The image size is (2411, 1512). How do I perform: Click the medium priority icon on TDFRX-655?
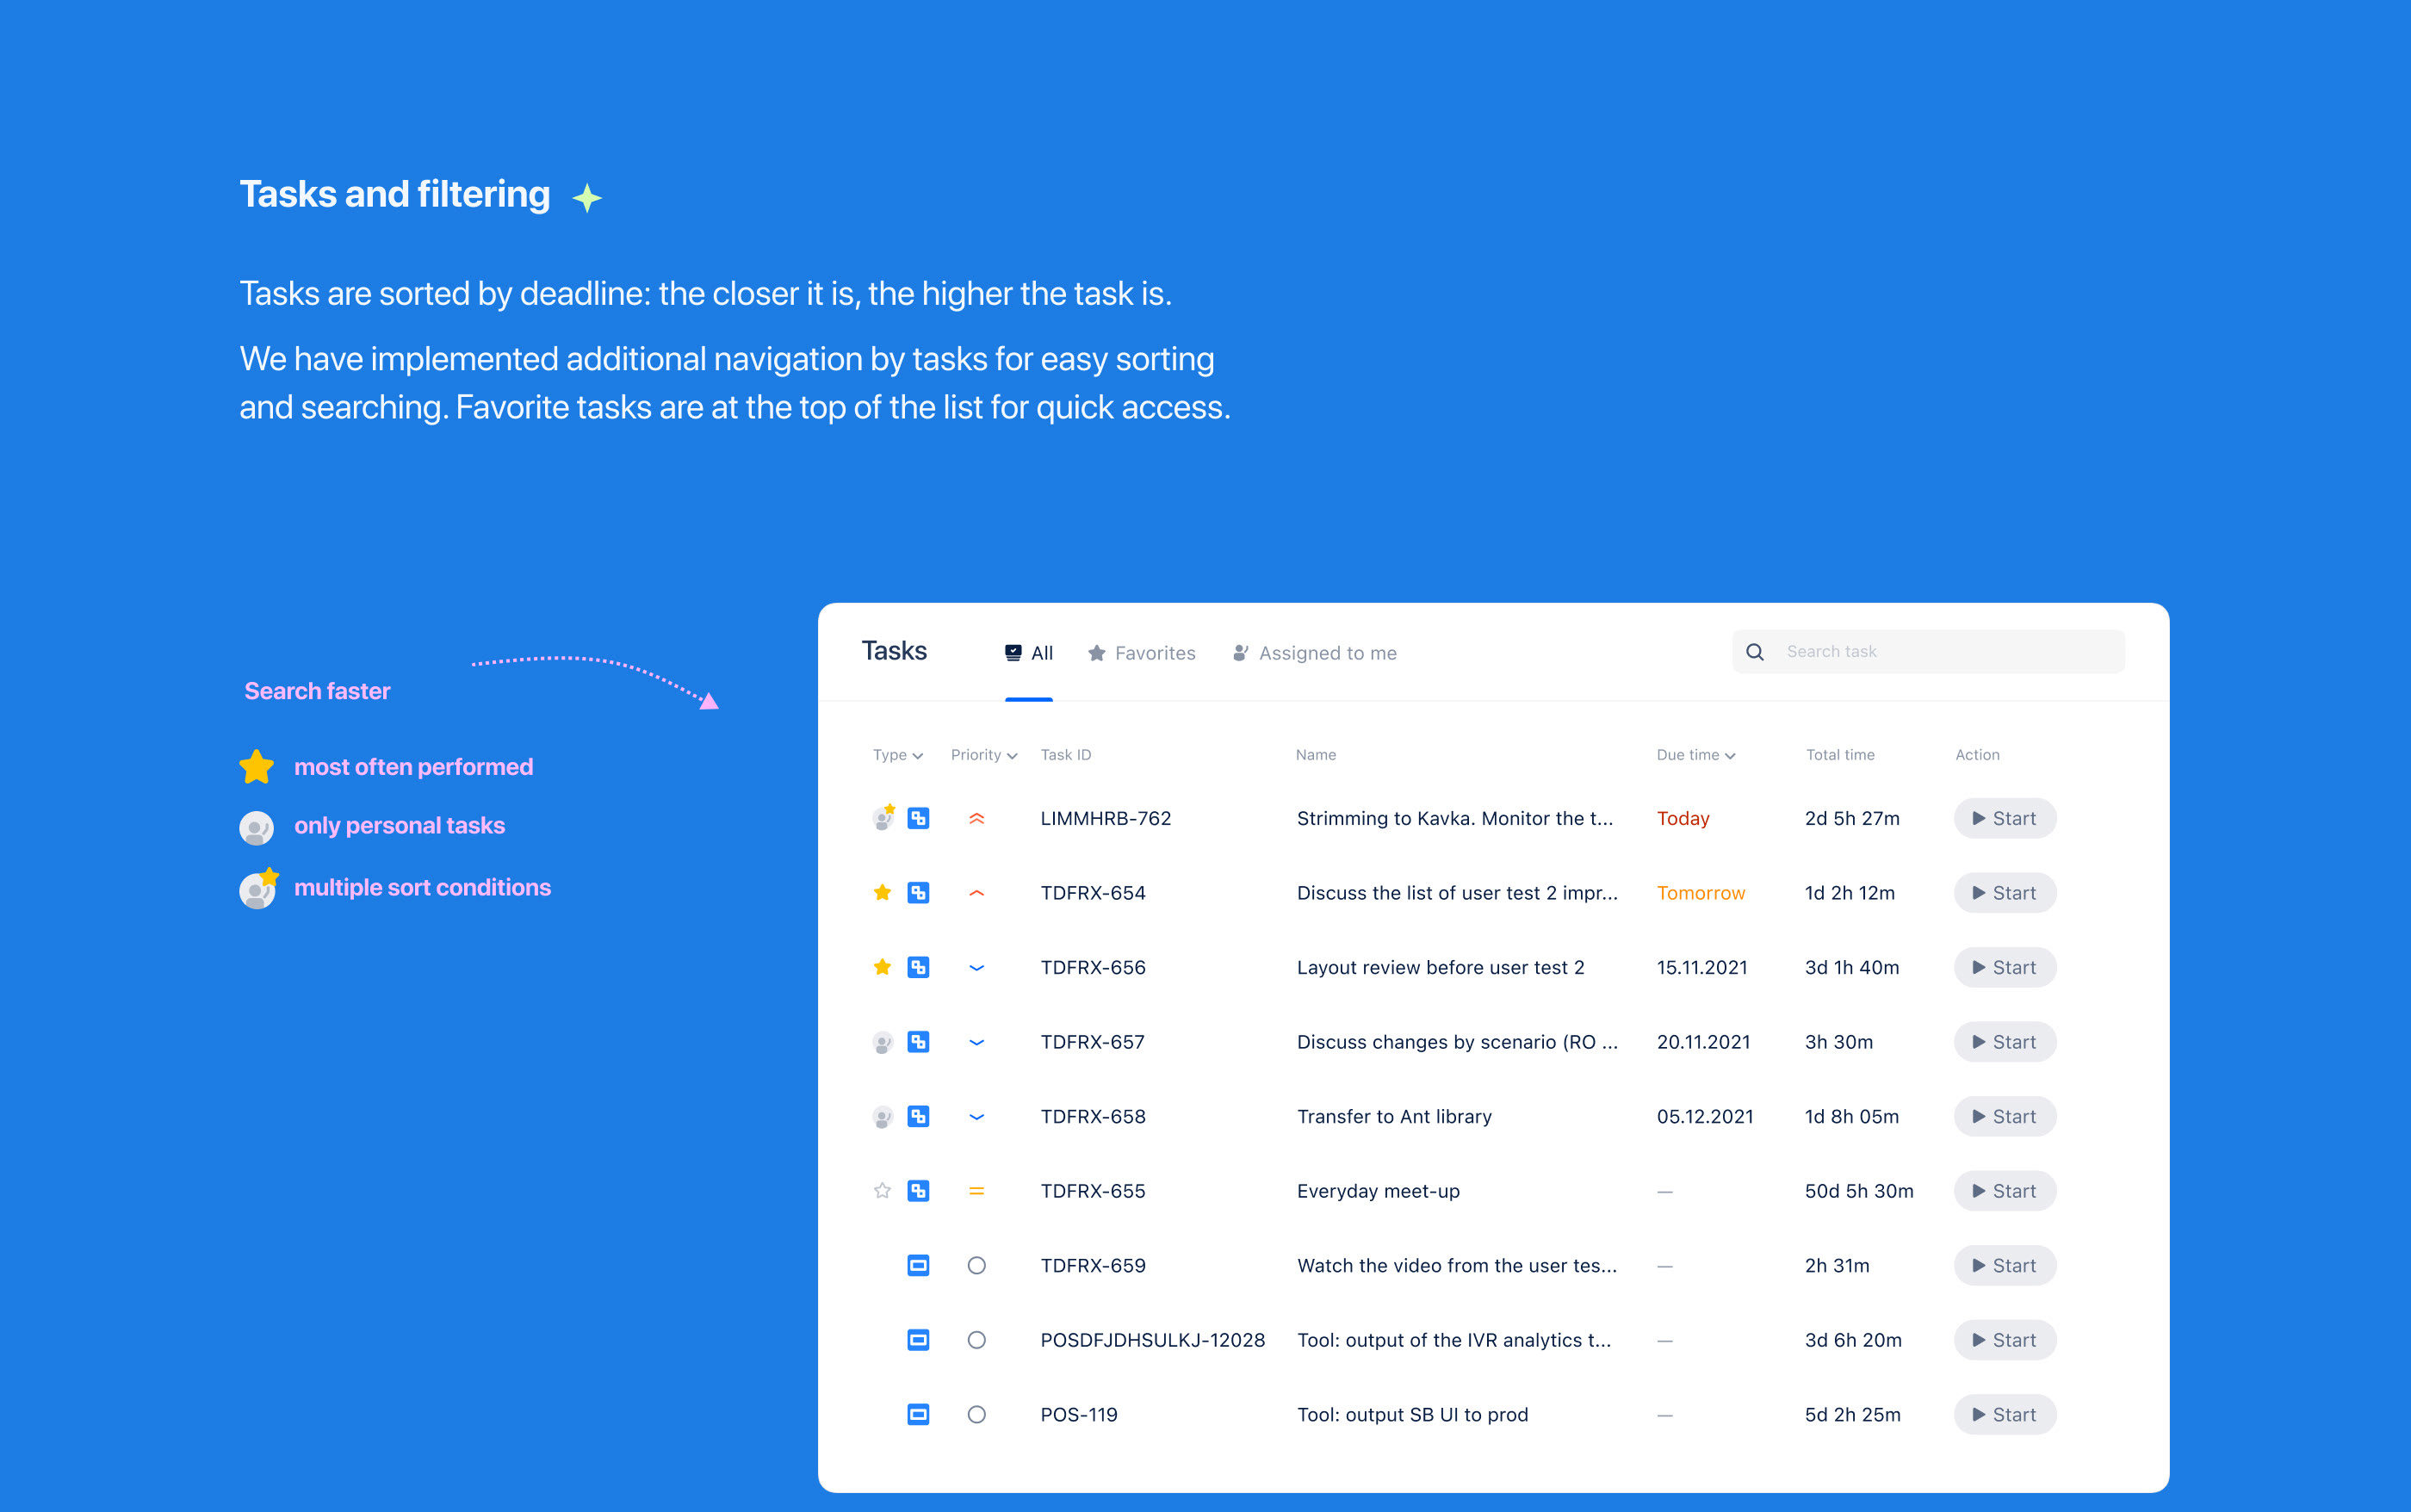pyautogui.click(x=976, y=1191)
